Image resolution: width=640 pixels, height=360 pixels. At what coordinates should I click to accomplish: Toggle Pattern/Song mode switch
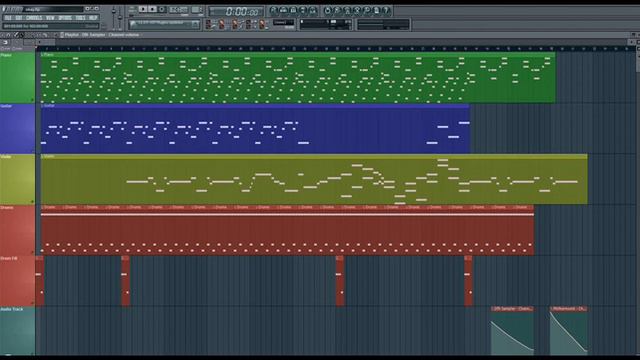pos(133,10)
